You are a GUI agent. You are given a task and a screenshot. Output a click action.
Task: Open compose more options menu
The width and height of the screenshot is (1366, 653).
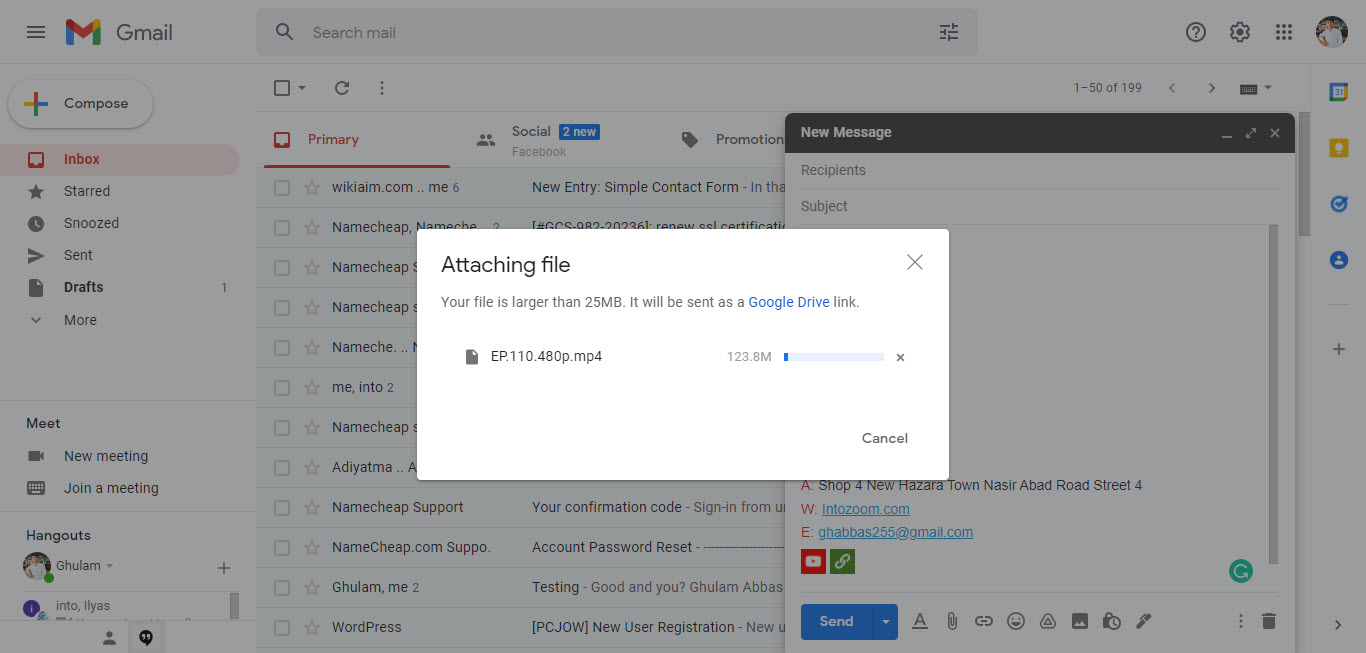[x=1241, y=621]
